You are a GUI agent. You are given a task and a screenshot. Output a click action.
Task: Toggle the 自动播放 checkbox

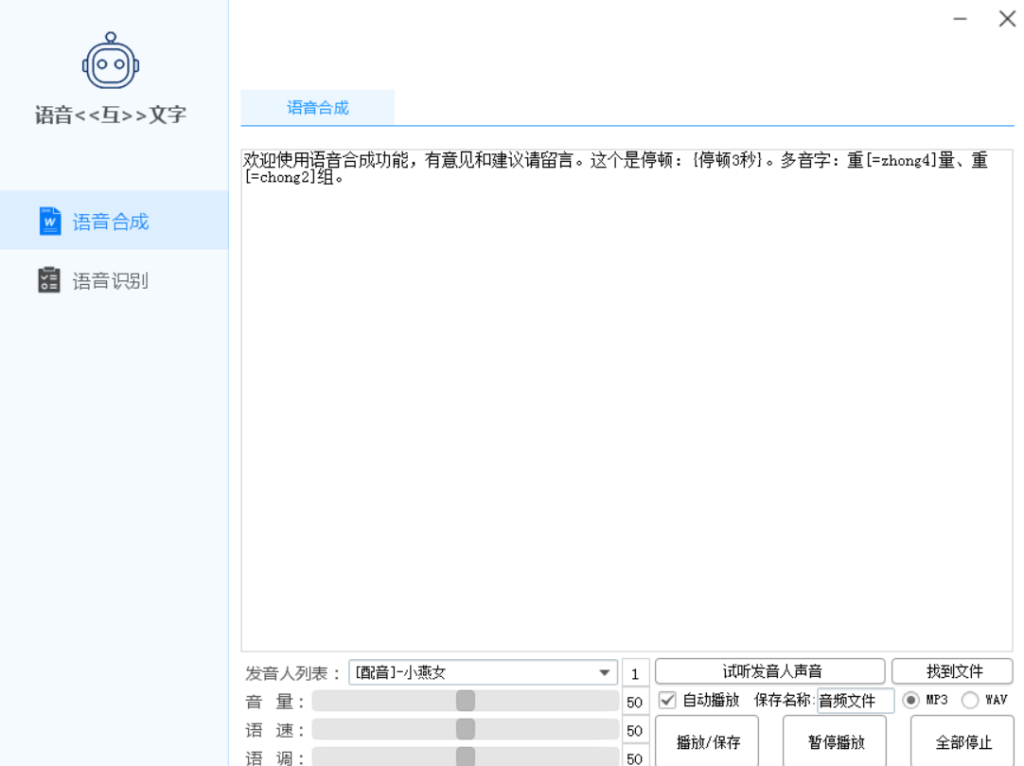click(x=667, y=700)
